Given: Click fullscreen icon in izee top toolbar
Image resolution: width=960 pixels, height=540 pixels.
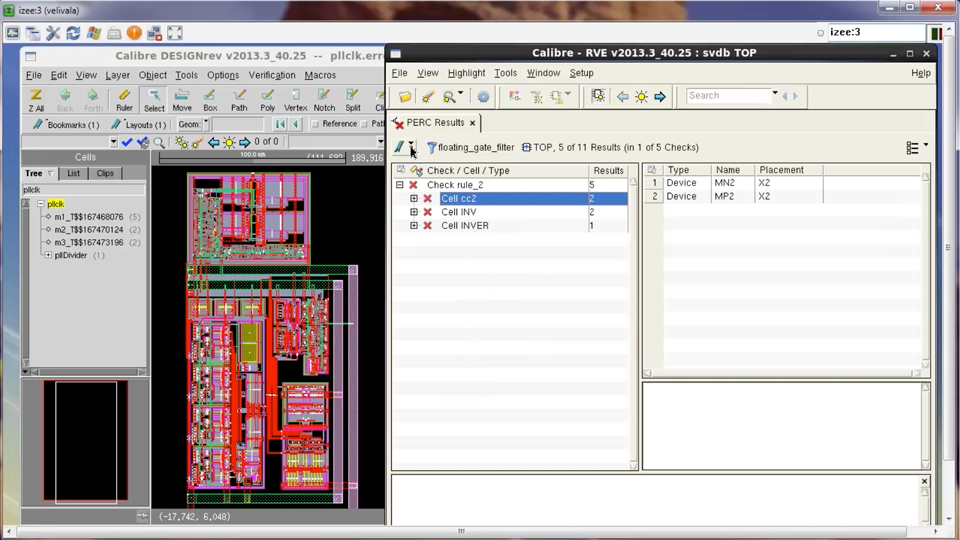Looking at the screenshot, I should [x=174, y=33].
